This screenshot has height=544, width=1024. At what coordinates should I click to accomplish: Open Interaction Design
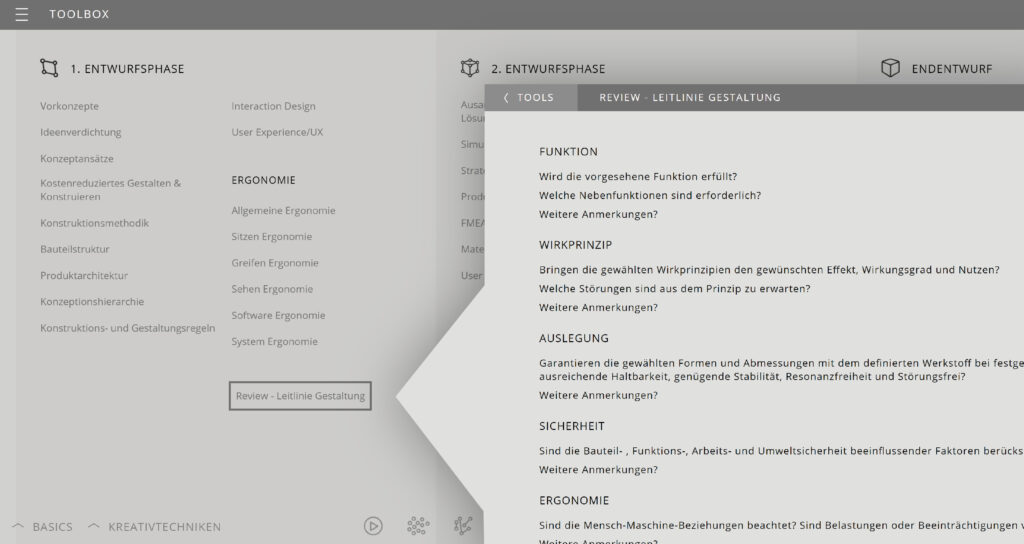(273, 106)
